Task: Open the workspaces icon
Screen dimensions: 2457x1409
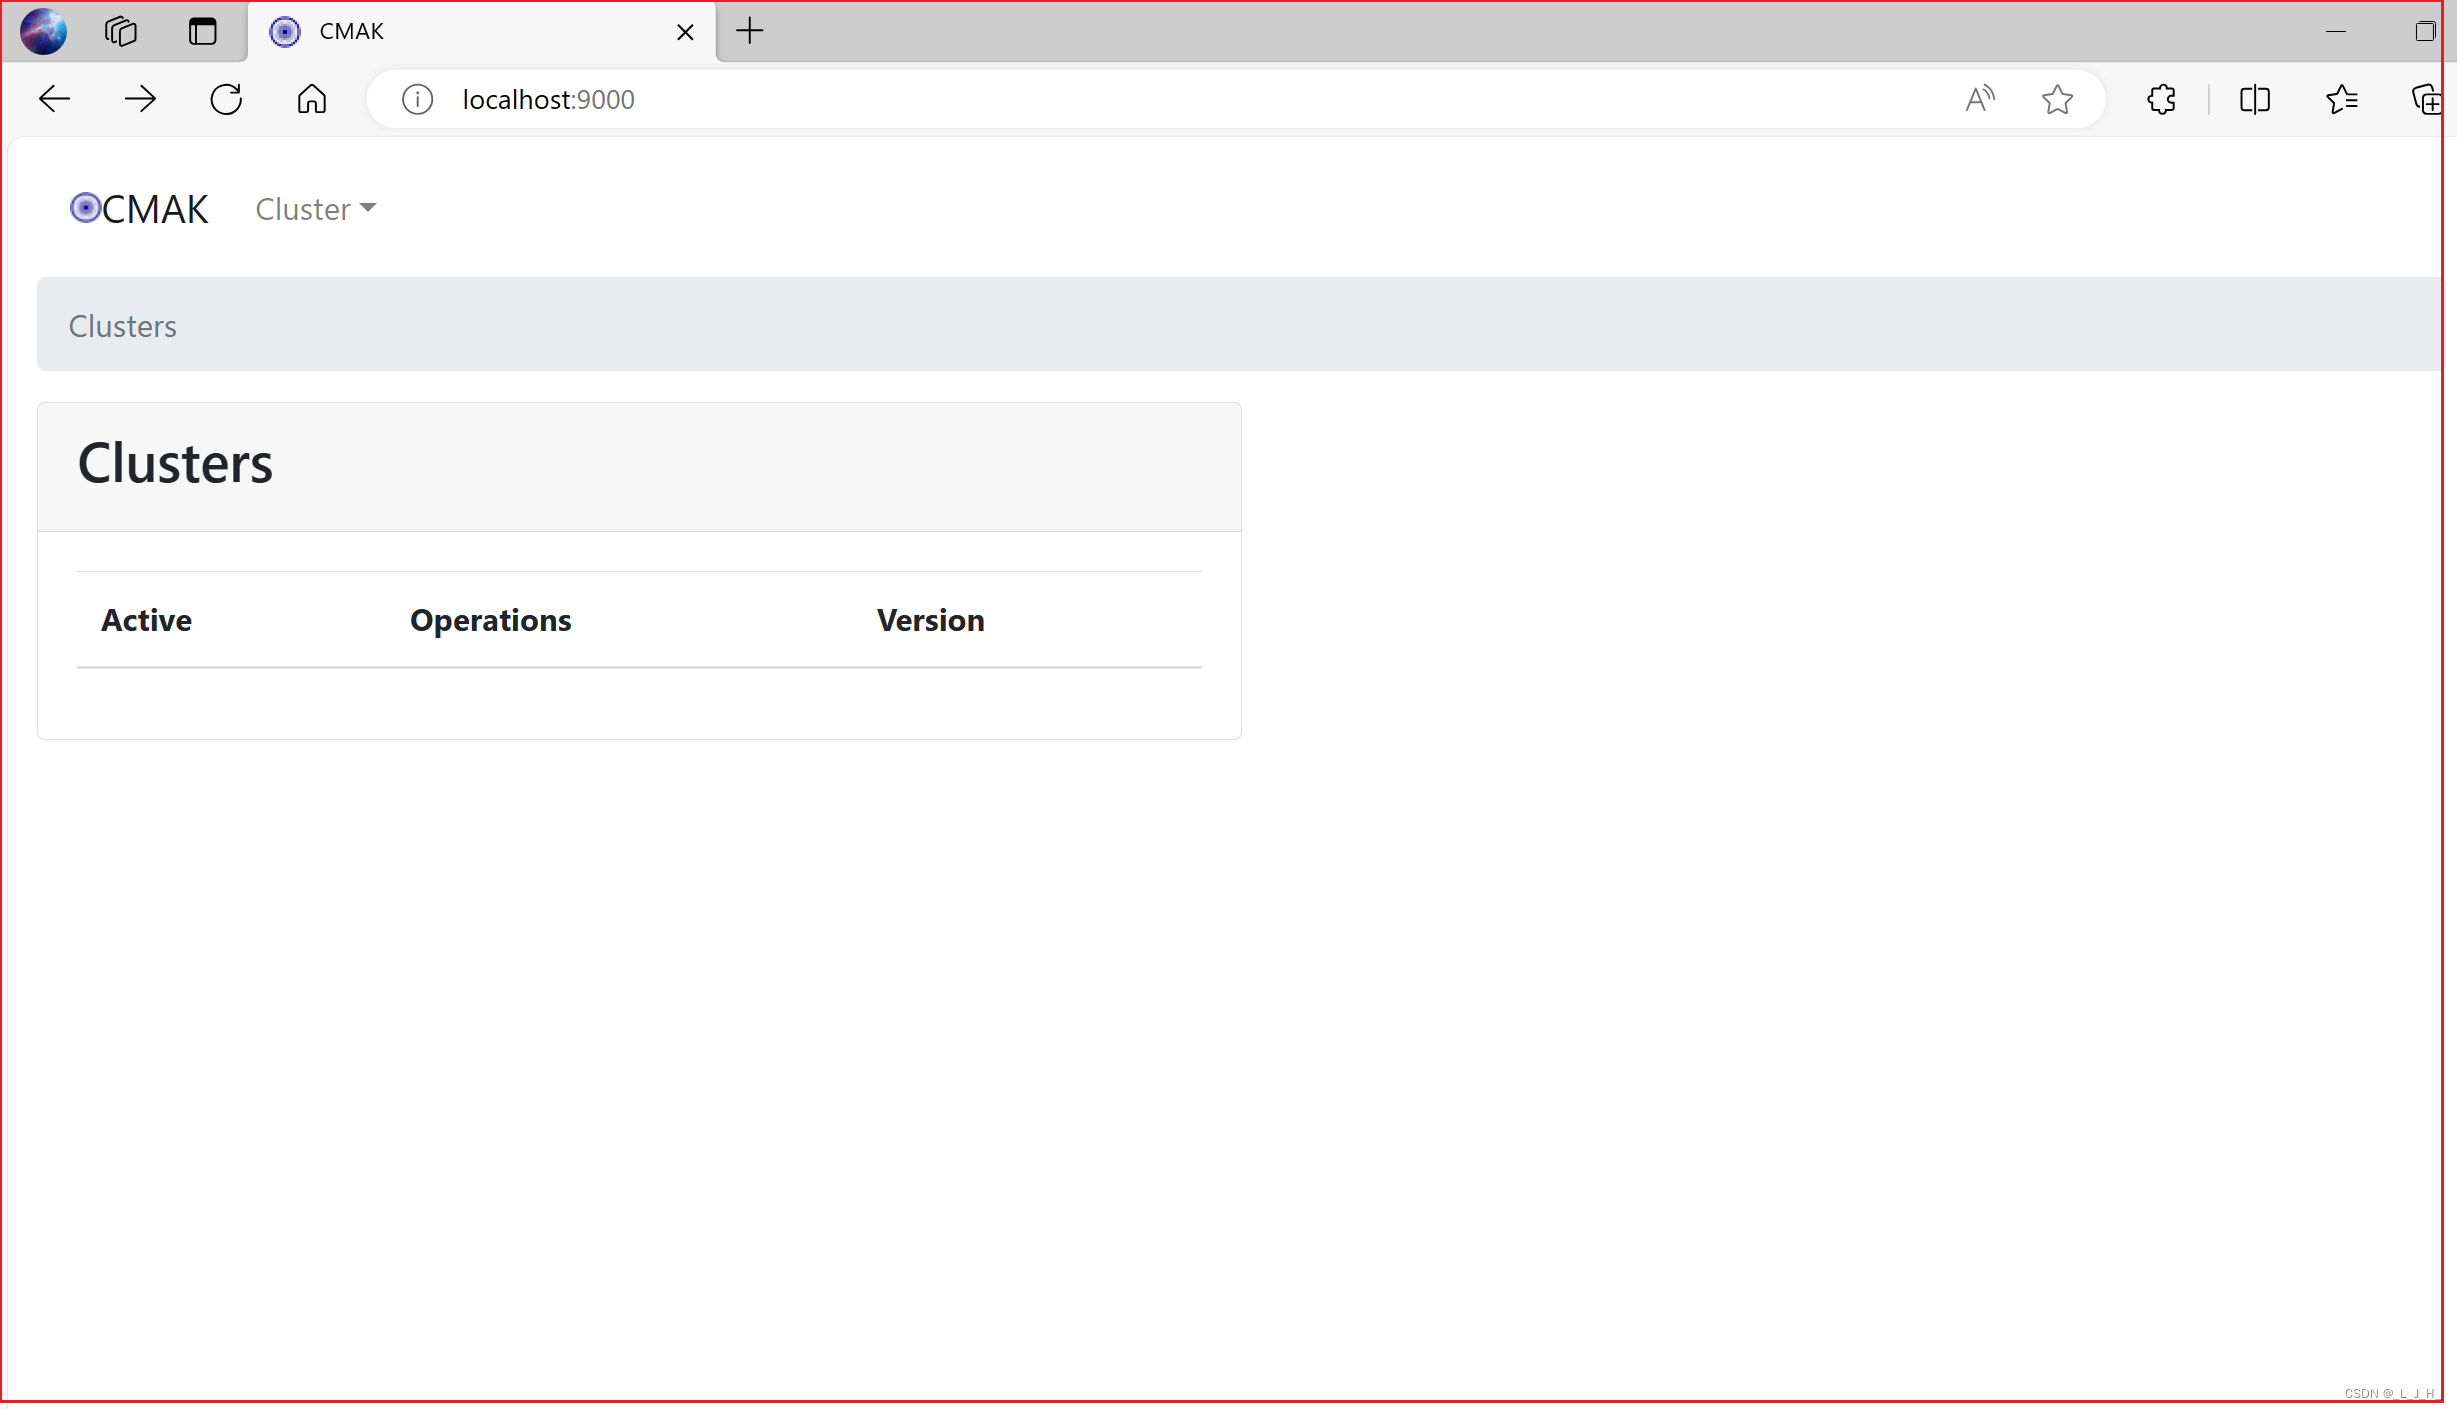Action: point(121,31)
